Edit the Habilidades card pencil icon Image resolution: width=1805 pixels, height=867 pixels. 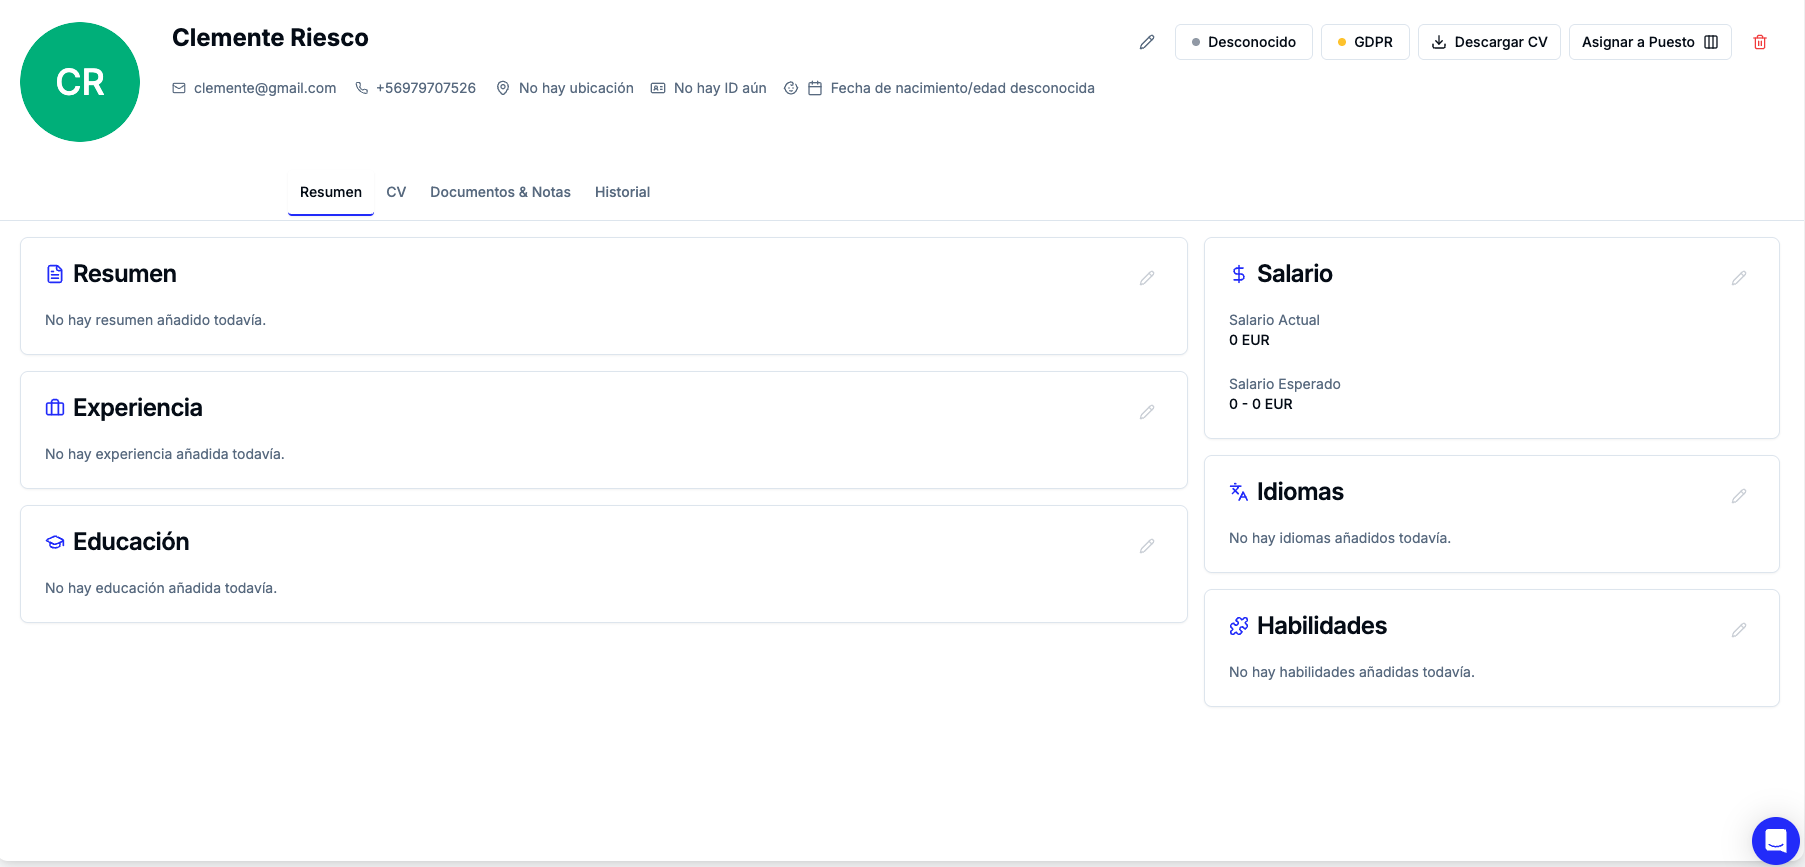click(1739, 630)
